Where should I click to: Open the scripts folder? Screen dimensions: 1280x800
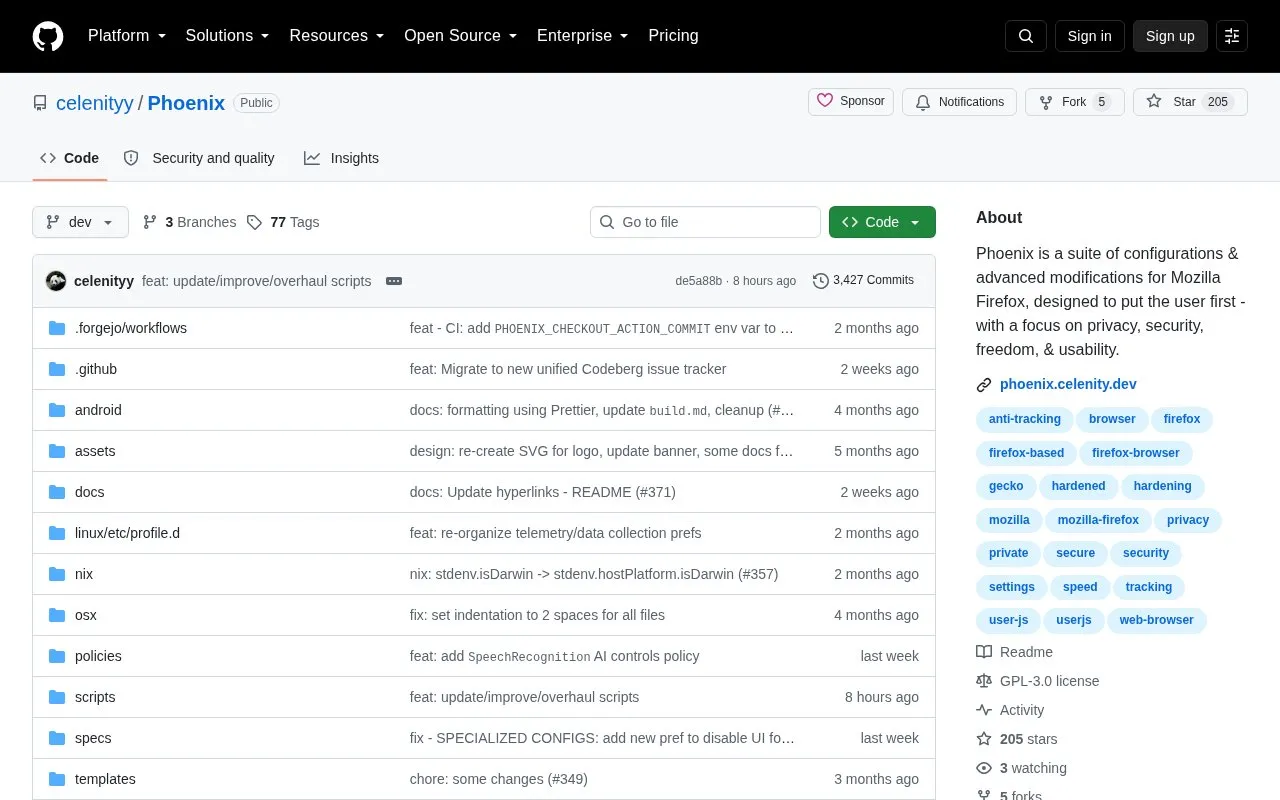pos(95,697)
